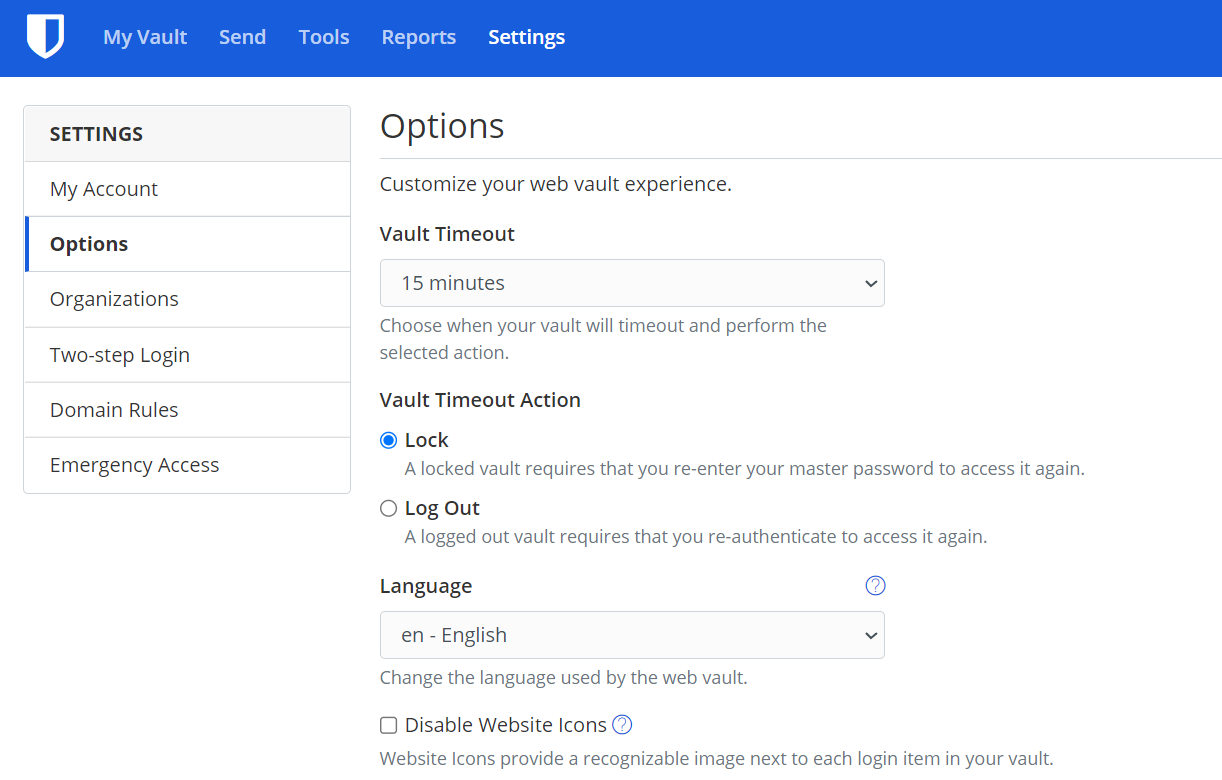This screenshot has width=1222, height=780.
Task: Click help icon beside Disable Website Icons
Action: point(622,725)
